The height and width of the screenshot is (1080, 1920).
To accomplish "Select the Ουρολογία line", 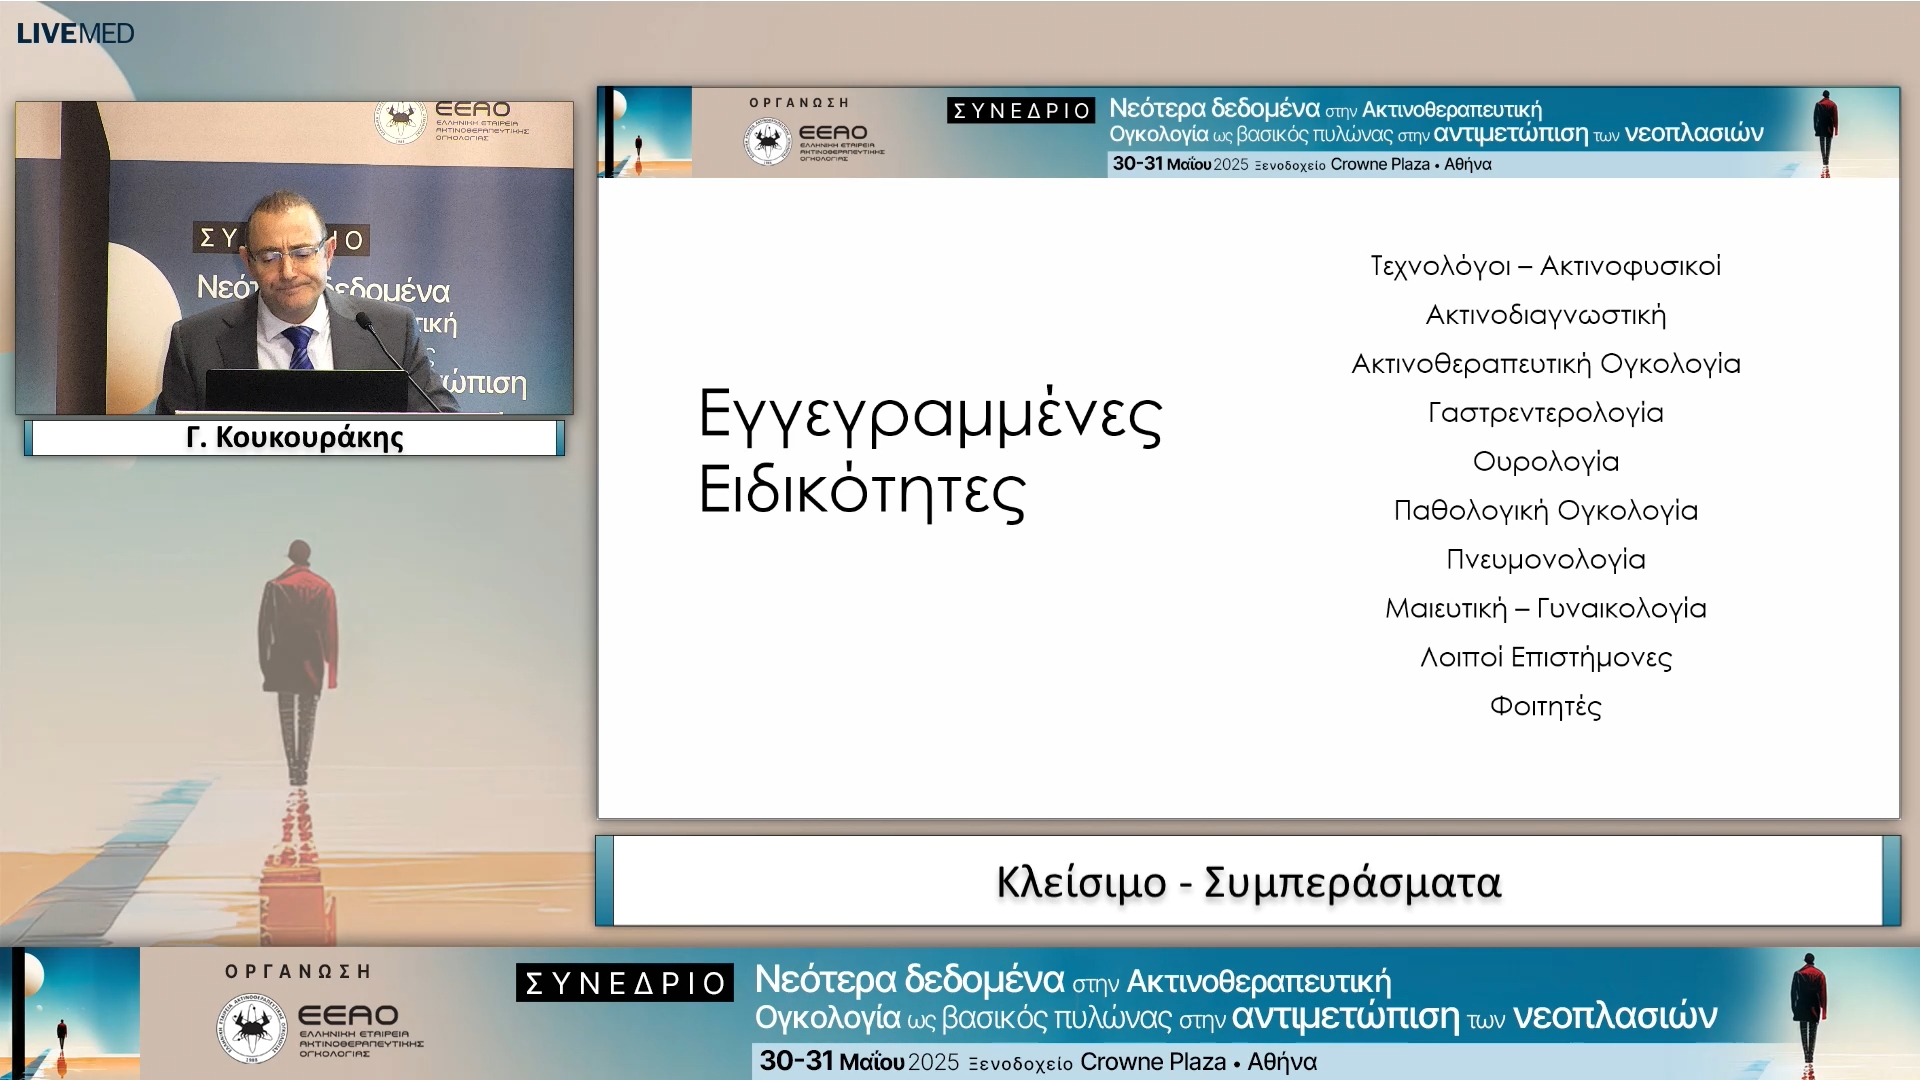I will click(1545, 462).
